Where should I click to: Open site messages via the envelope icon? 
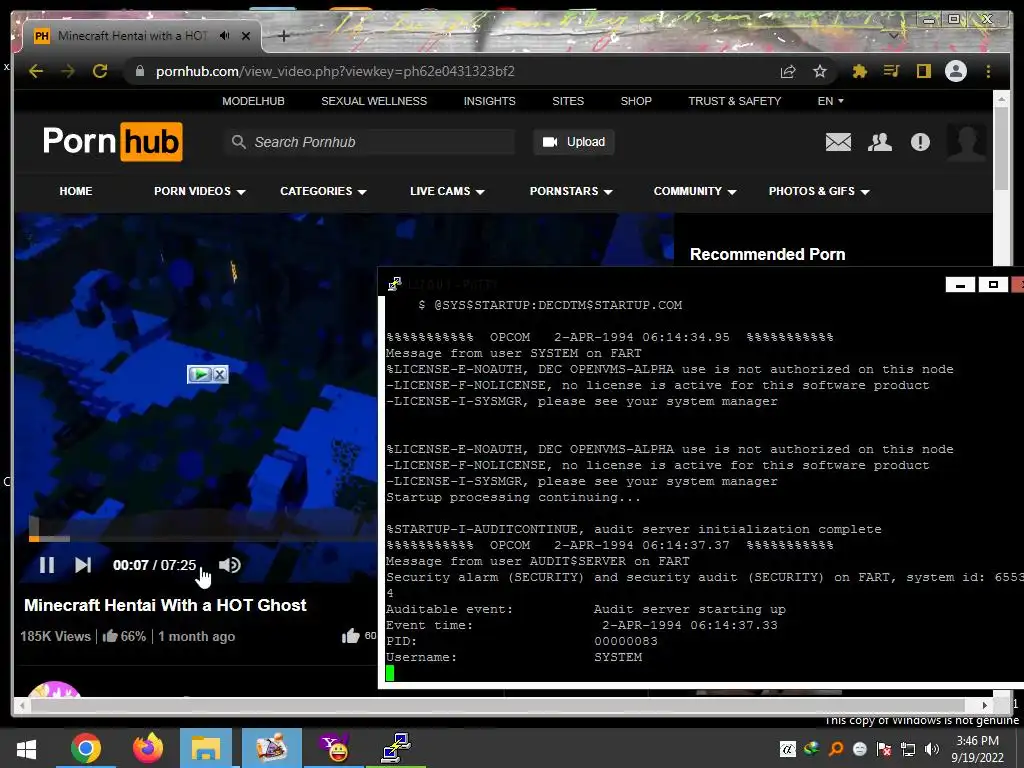click(x=838, y=142)
